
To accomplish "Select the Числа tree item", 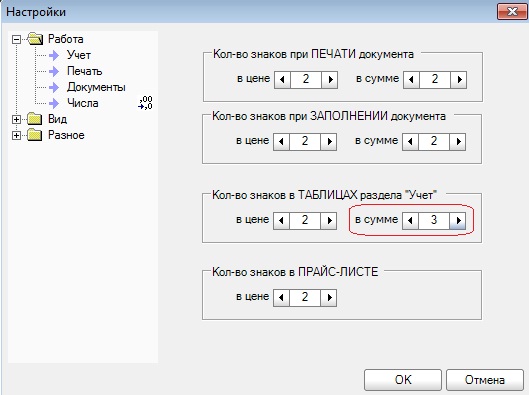I will tap(83, 103).
